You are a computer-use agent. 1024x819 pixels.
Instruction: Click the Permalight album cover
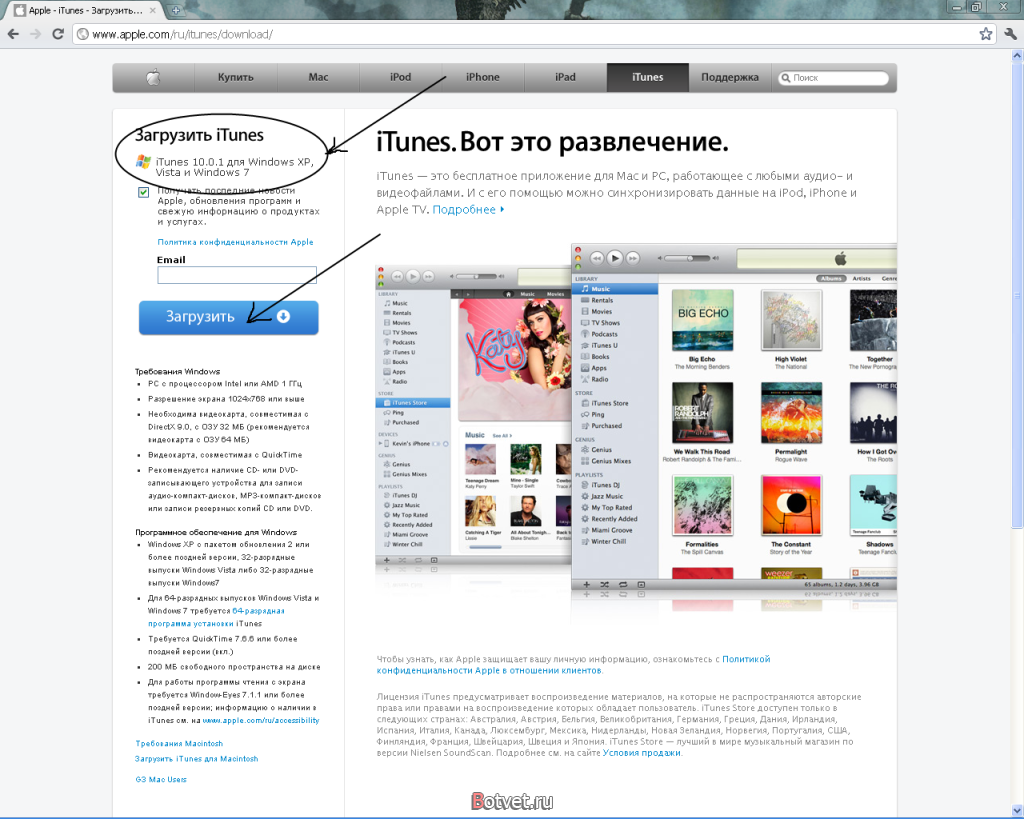pyautogui.click(x=791, y=413)
